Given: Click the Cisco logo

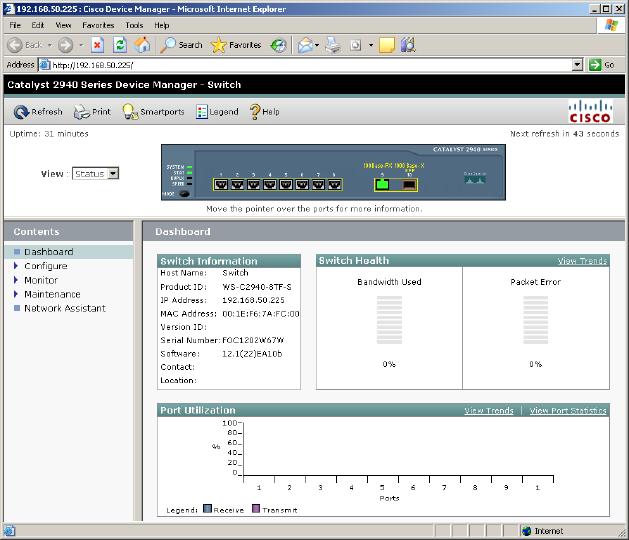Looking at the screenshot, I should pyautogui.click(x=590, y=112).
